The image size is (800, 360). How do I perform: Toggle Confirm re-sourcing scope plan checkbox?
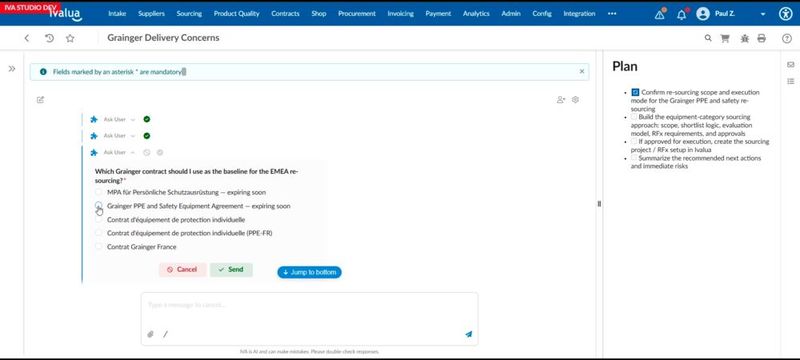635,92
